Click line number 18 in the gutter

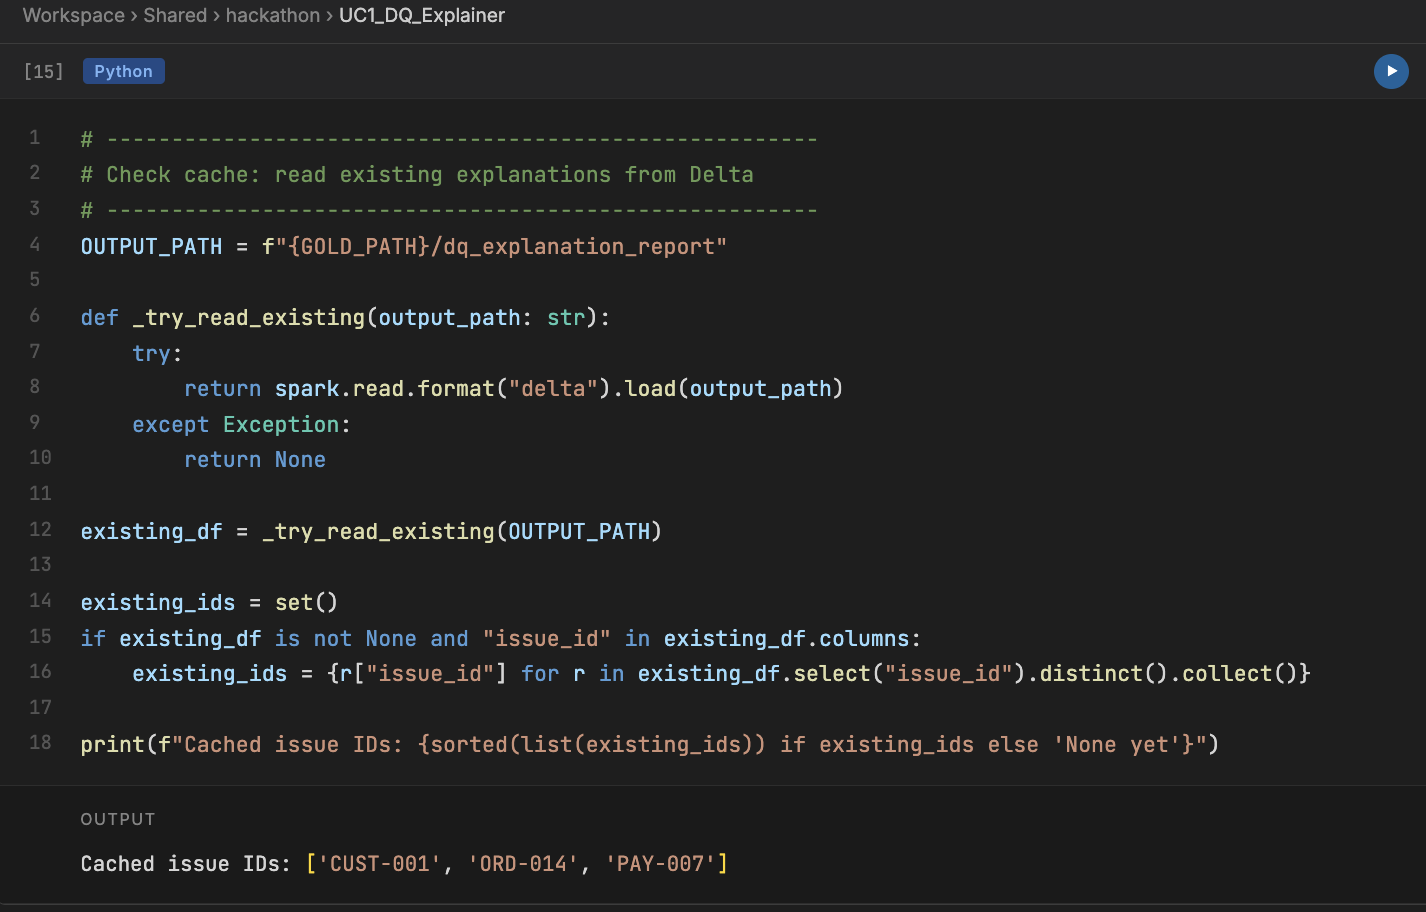[x=40, y=744]
